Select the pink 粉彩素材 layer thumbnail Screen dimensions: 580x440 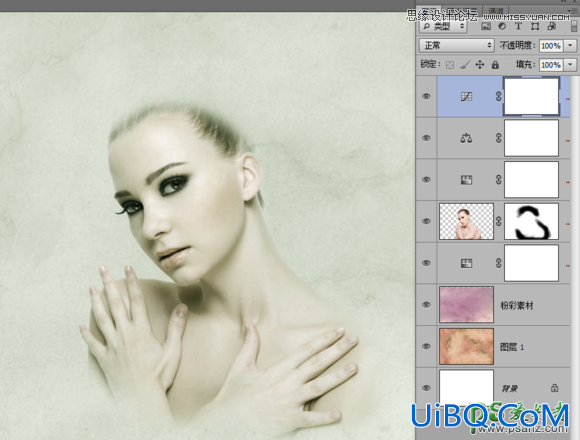point(466,305)
